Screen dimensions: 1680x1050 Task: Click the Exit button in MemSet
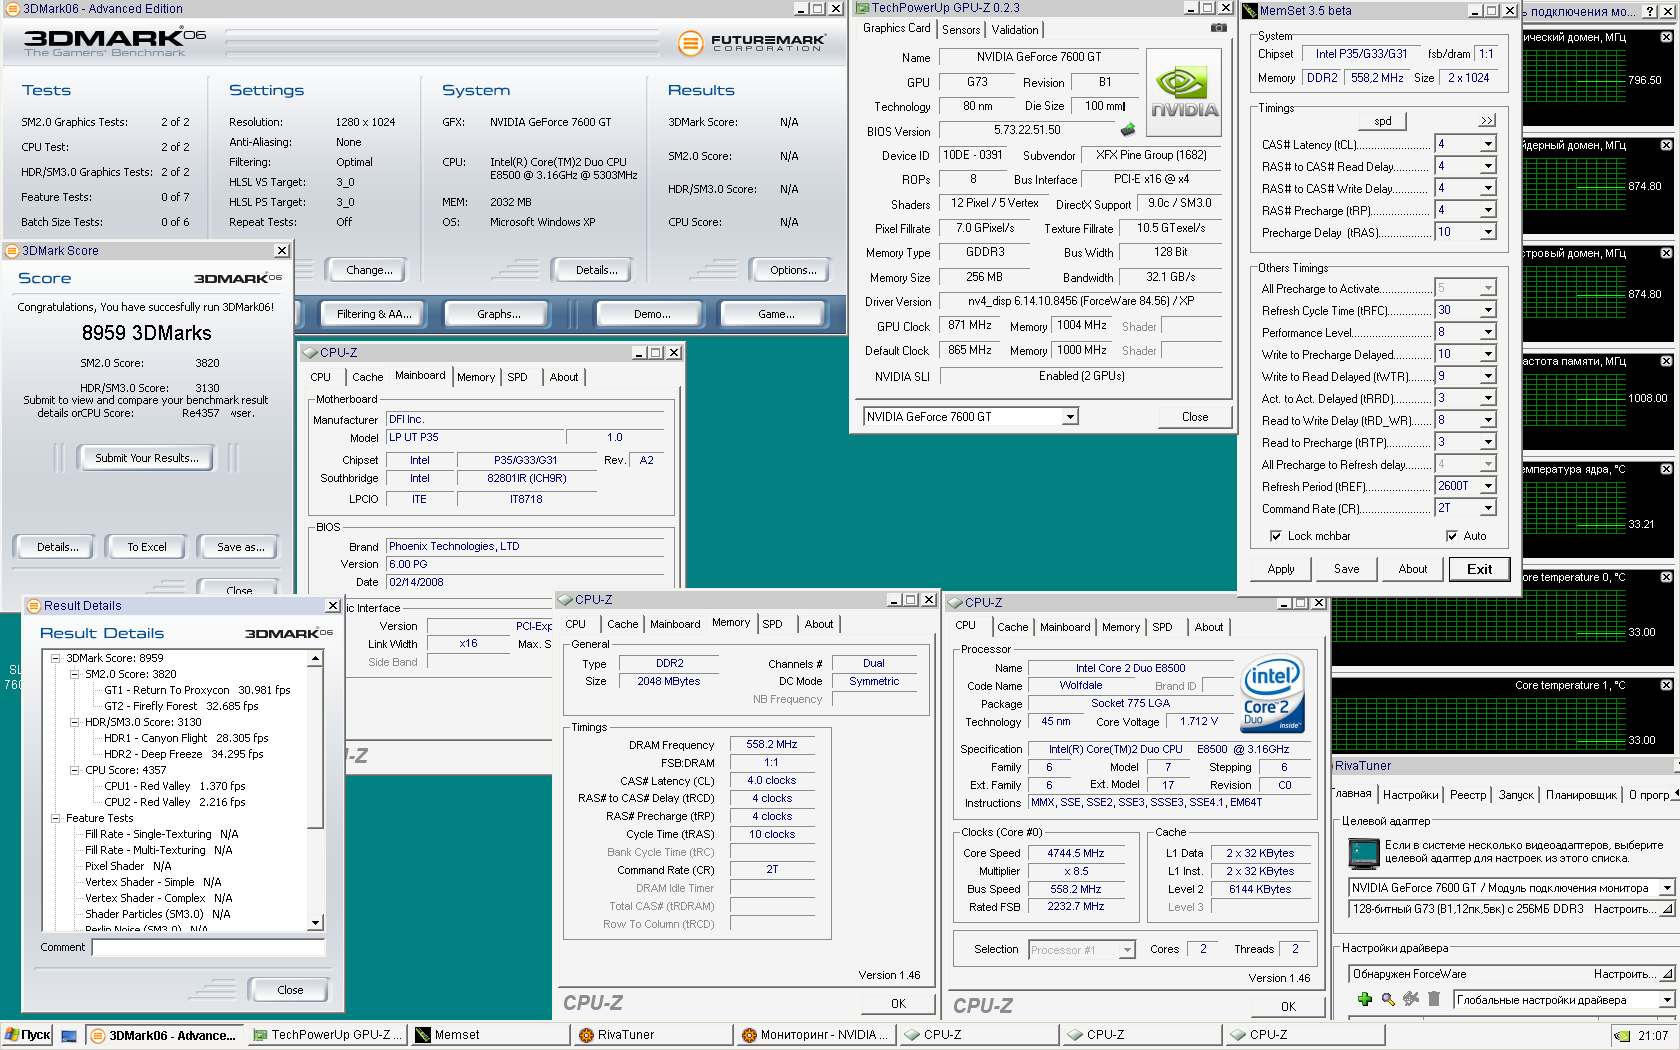coord(1479,569)
